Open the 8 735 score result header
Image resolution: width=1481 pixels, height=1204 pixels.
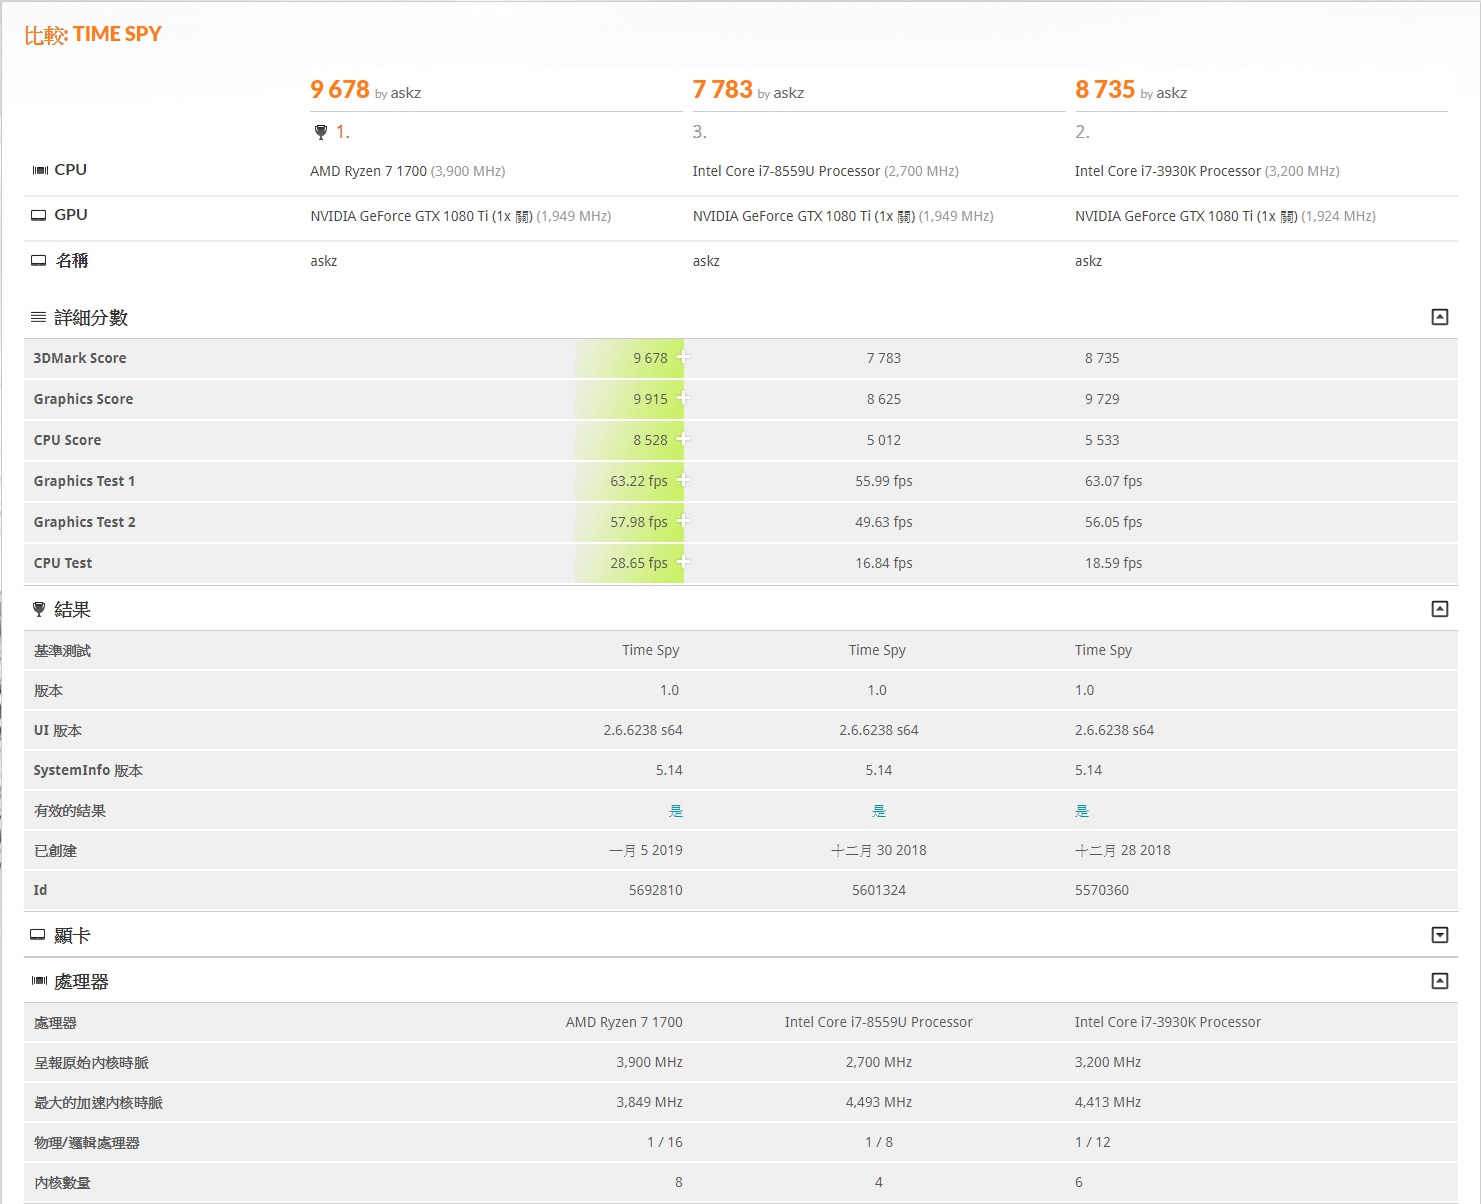tap(1104, 90)
